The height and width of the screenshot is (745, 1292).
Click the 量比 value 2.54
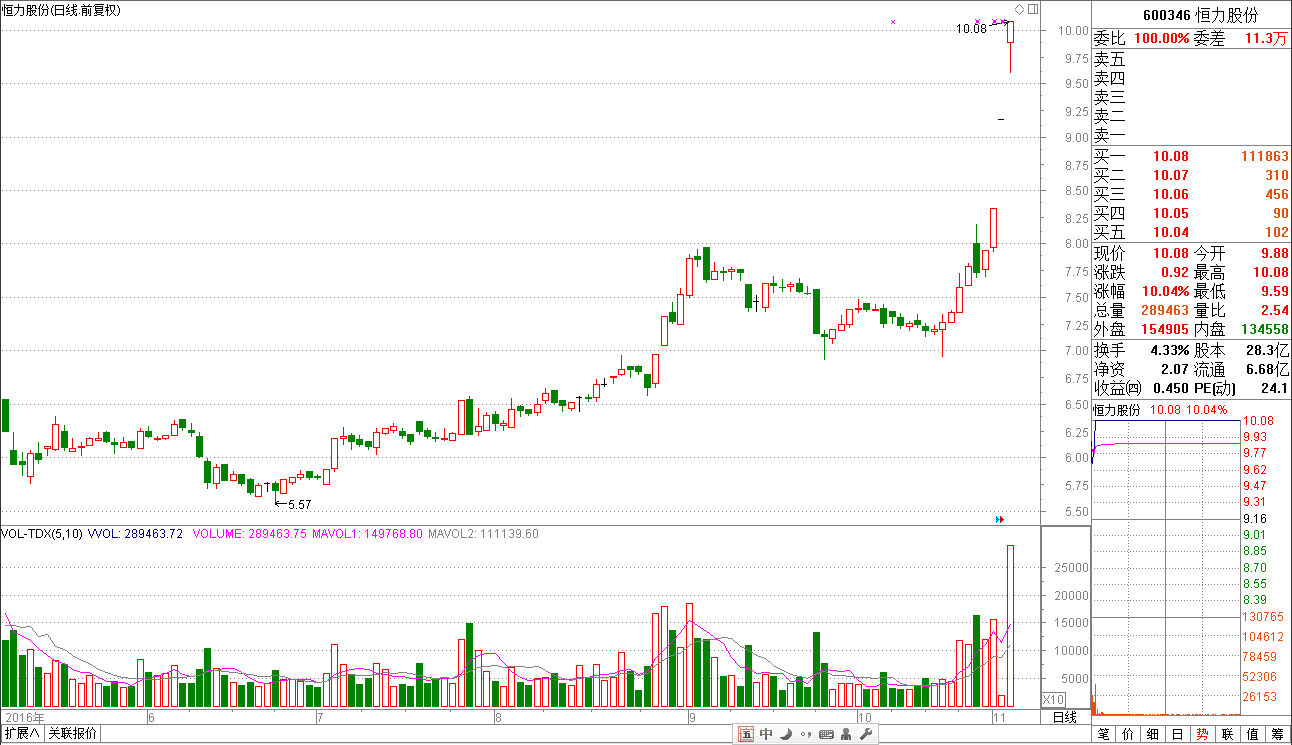point(1274,310)
